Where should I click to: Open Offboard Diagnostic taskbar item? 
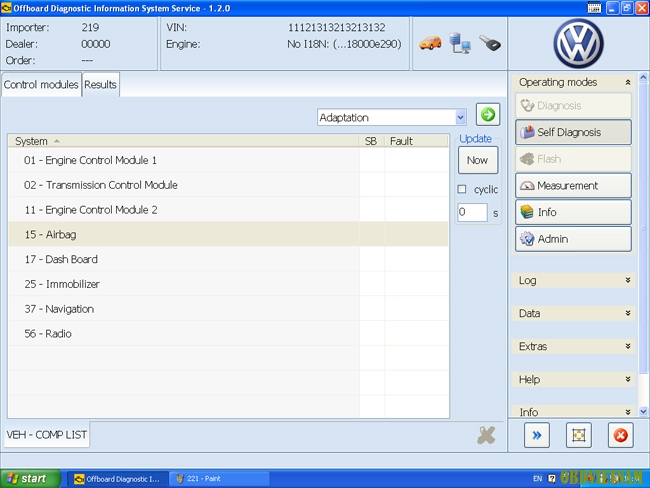[x=117, y=479]
